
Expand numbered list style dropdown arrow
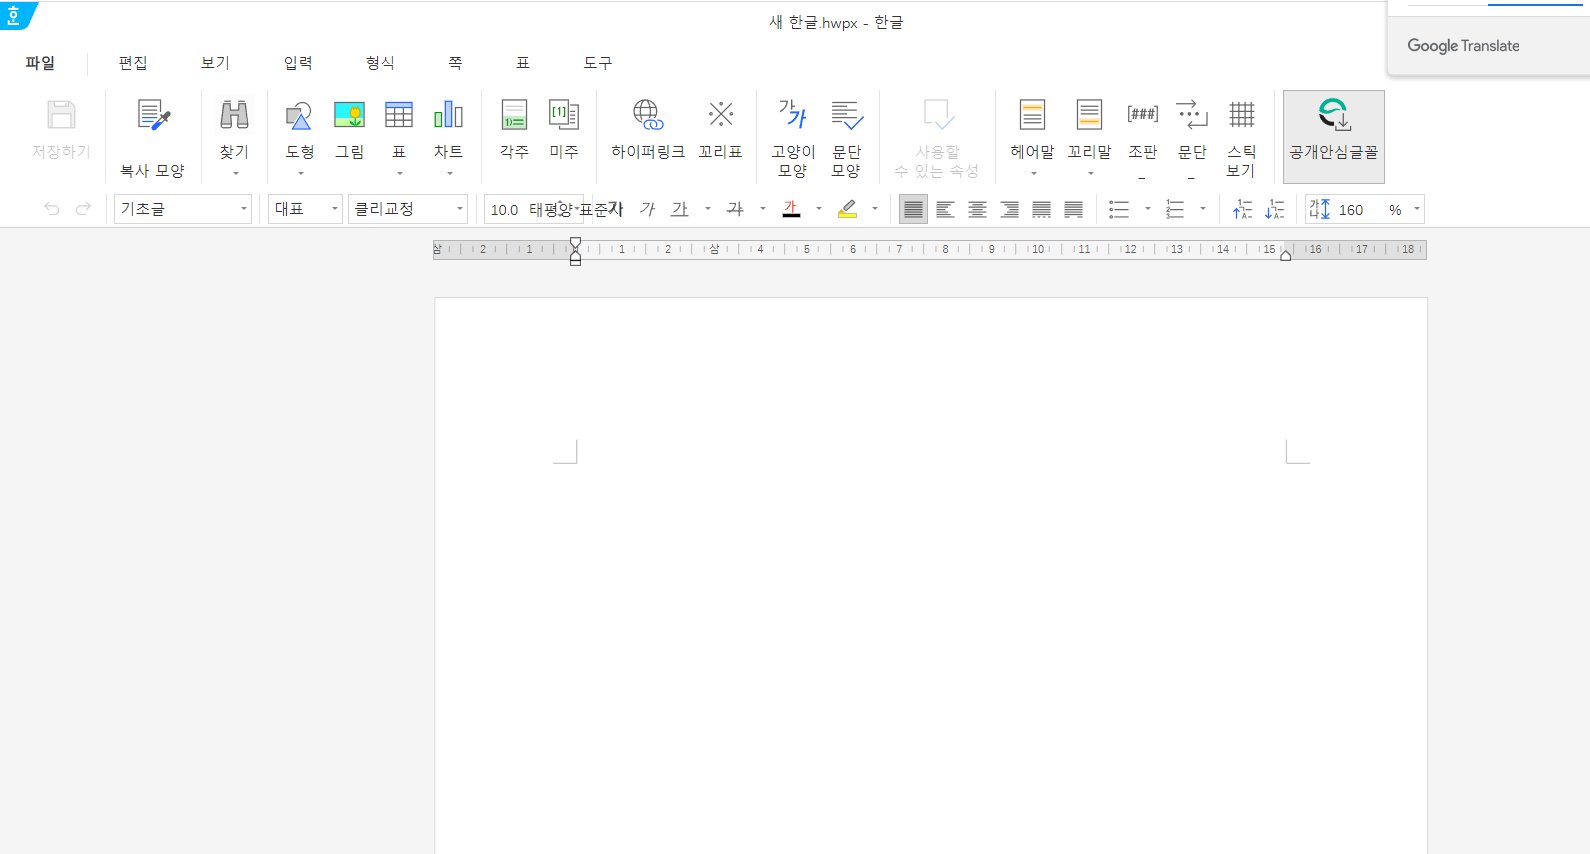pyautogui.click(x=1203, y=209)
